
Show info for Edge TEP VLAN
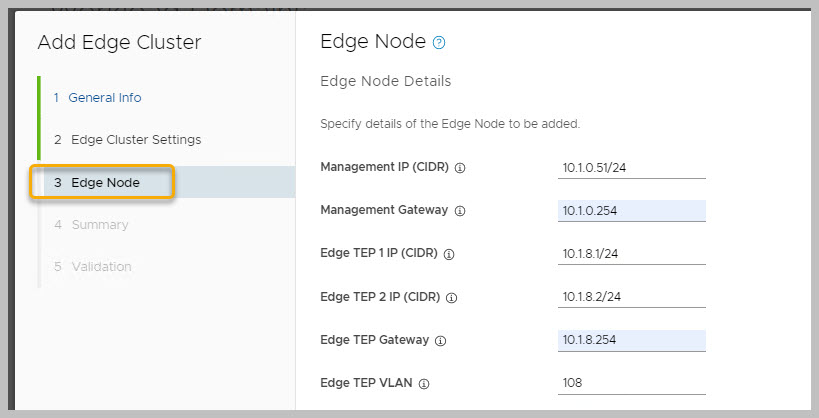coord(424,383)
